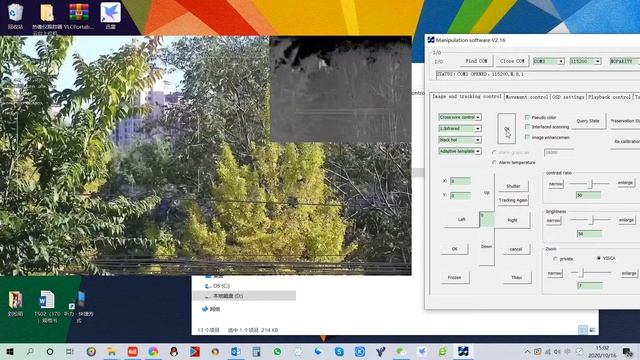The height and width of the screenshot is (360, 640).
Task: Click the cross wire Down button
Action: 487,247
